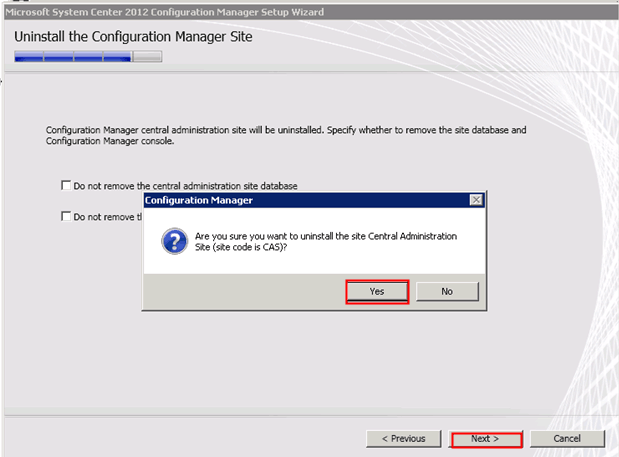Viewport: 619px width, 457px height.
Task: Click the uninstall confirmation question text
Action: point(326,242)
